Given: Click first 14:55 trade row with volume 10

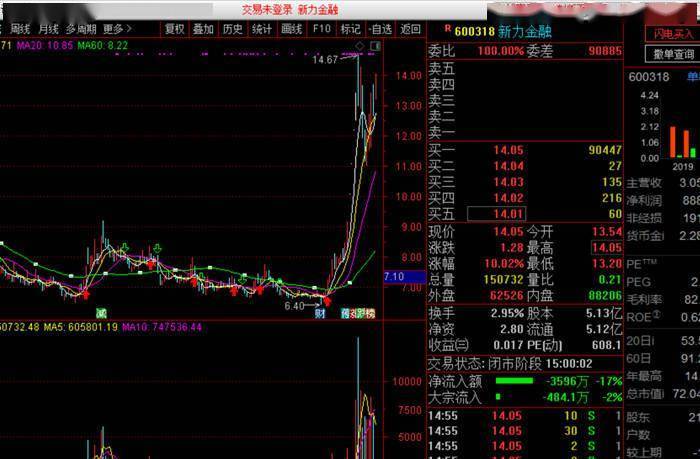Looking at the screenshot, I should 525,416.
